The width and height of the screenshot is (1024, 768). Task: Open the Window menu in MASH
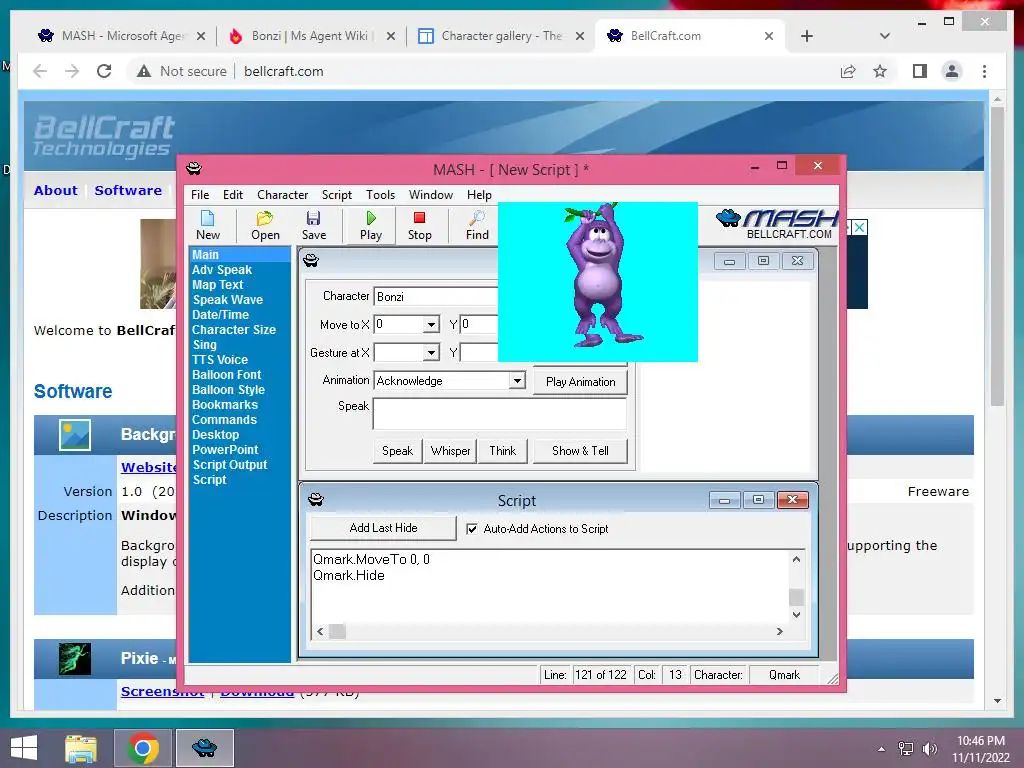tap(430, 195)
